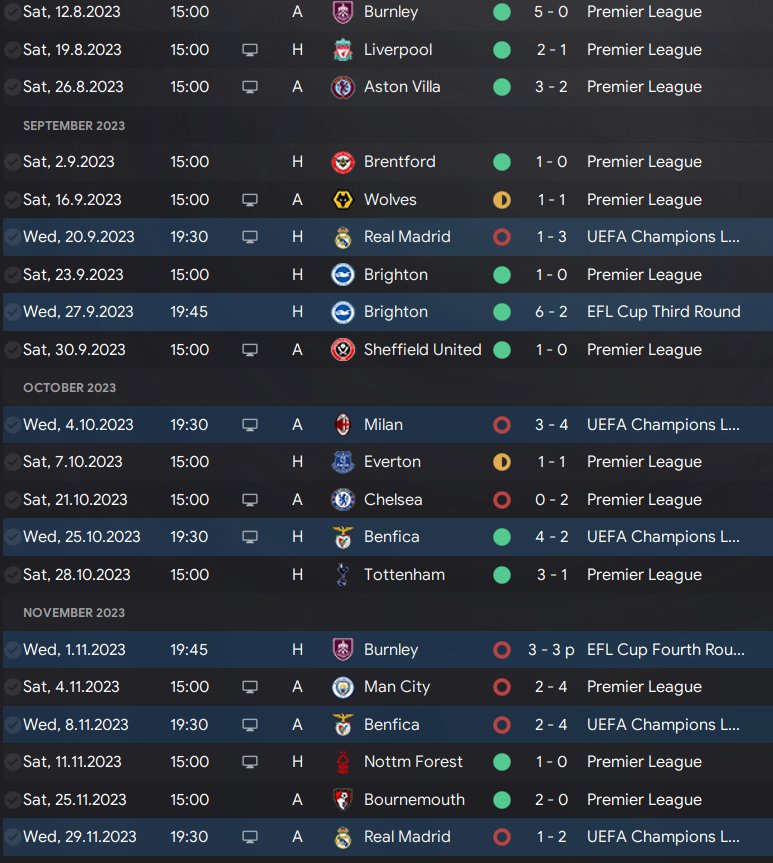Toggle the check mark beside Wed, 4.10.2023

point(12,425)
